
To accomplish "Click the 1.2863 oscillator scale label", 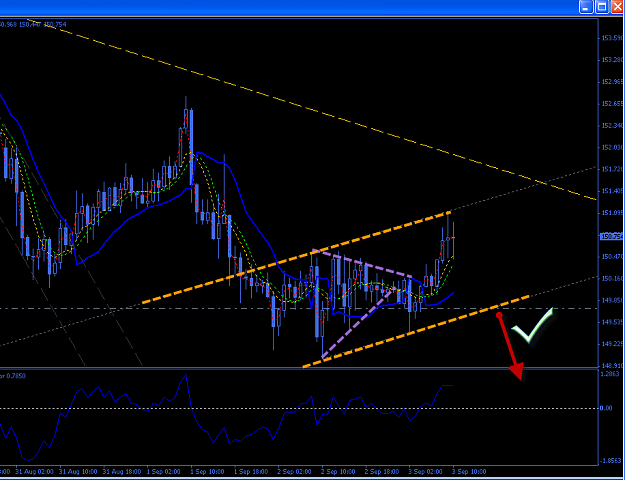I will click(610, 374).
